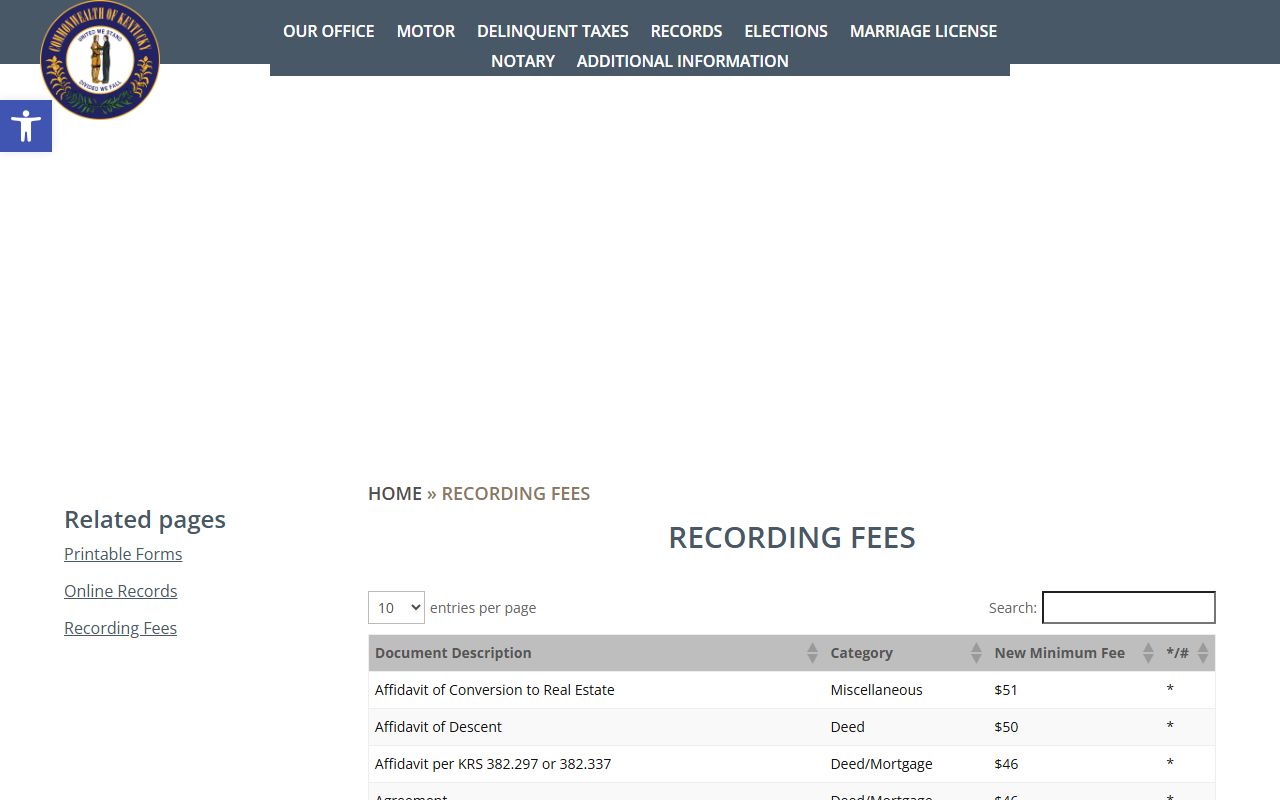This screenshot has height=800, width=1280.
Task: Open the Notary menu
Action: click(x=523, y=61)
